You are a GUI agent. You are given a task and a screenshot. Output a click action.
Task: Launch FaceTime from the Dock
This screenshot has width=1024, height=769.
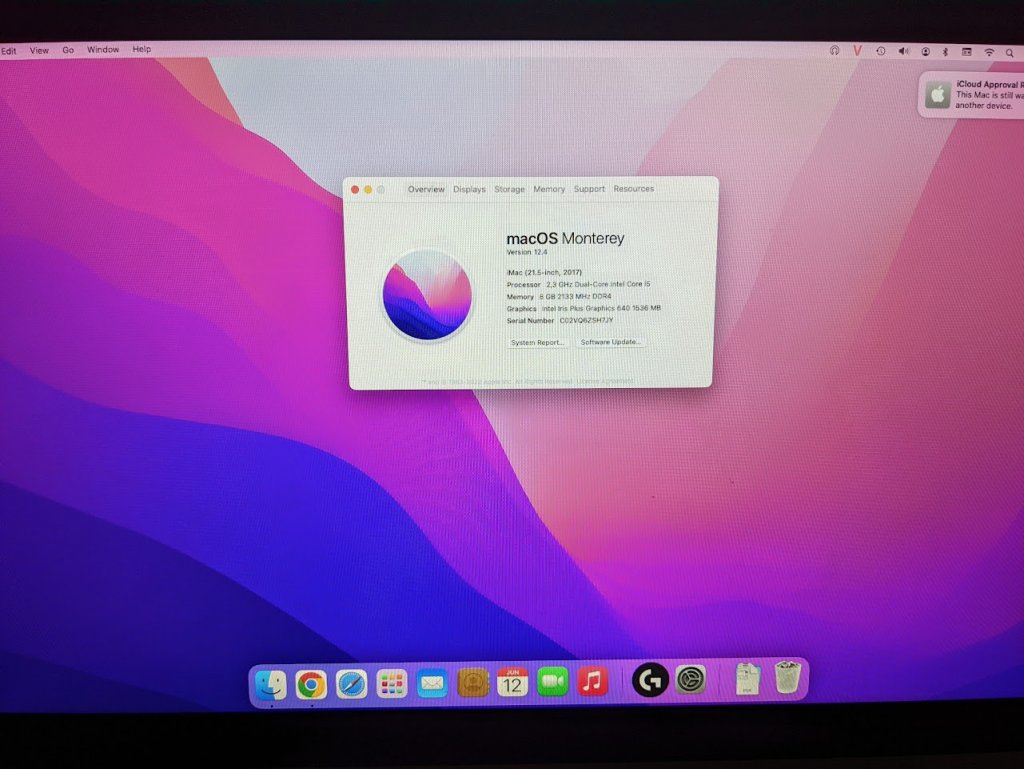[x=552, y=682]
